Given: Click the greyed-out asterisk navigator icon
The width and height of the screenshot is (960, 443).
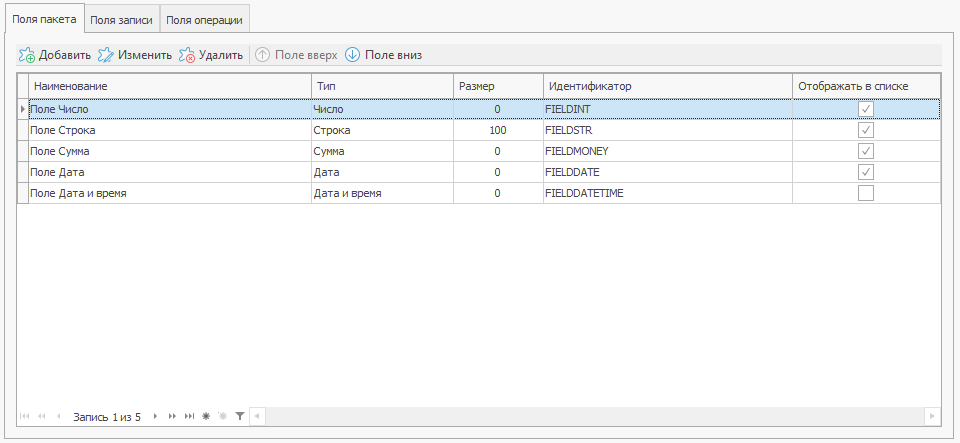Looking at the screenshot, I should (x=222, y=416).
